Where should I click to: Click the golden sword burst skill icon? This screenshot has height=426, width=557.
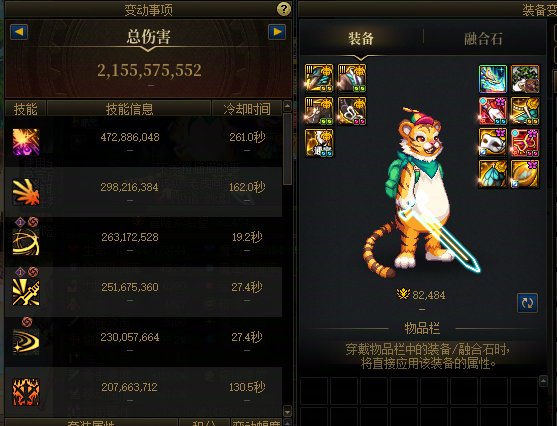pyautogui.click(x=26, y=292)
